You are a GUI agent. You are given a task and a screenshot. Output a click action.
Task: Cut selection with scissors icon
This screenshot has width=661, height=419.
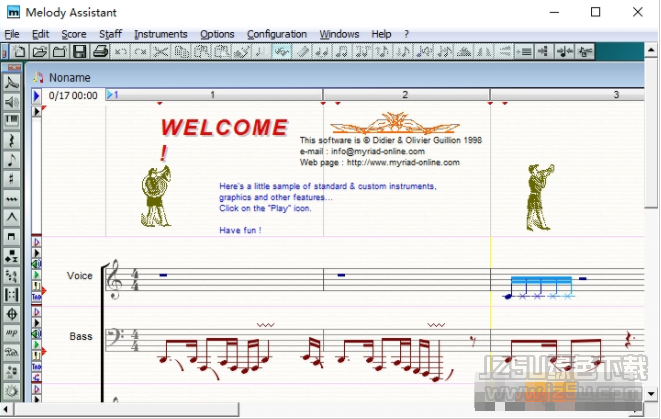coord(161,52)
